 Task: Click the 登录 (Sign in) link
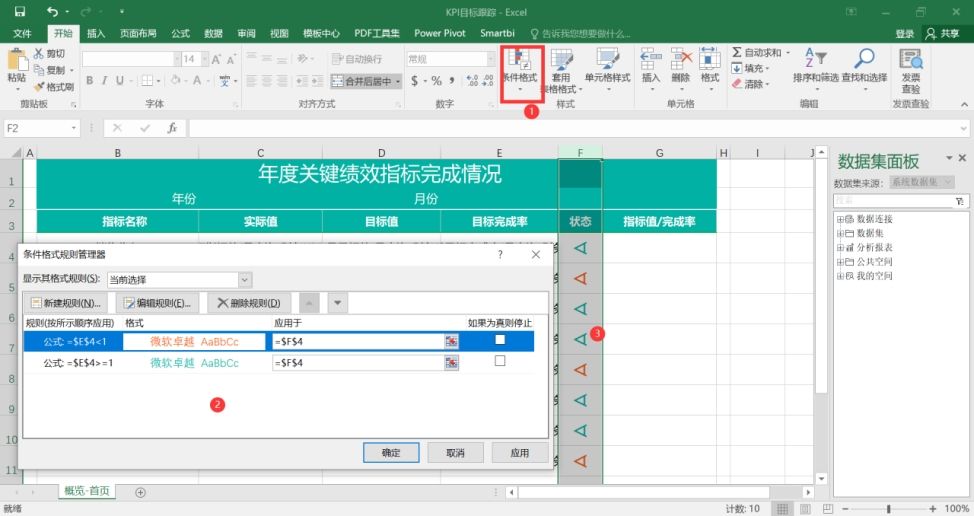point(904,34)
